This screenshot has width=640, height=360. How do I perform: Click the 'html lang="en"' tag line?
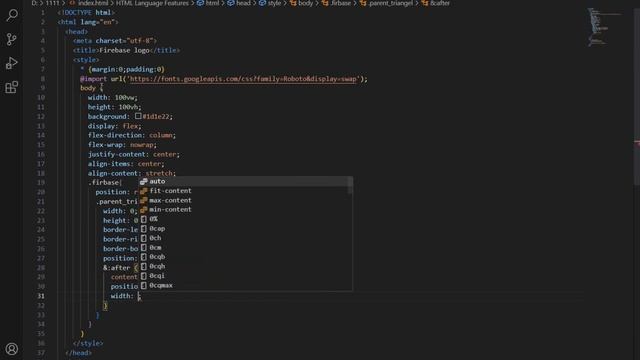[x=88, y=22]
